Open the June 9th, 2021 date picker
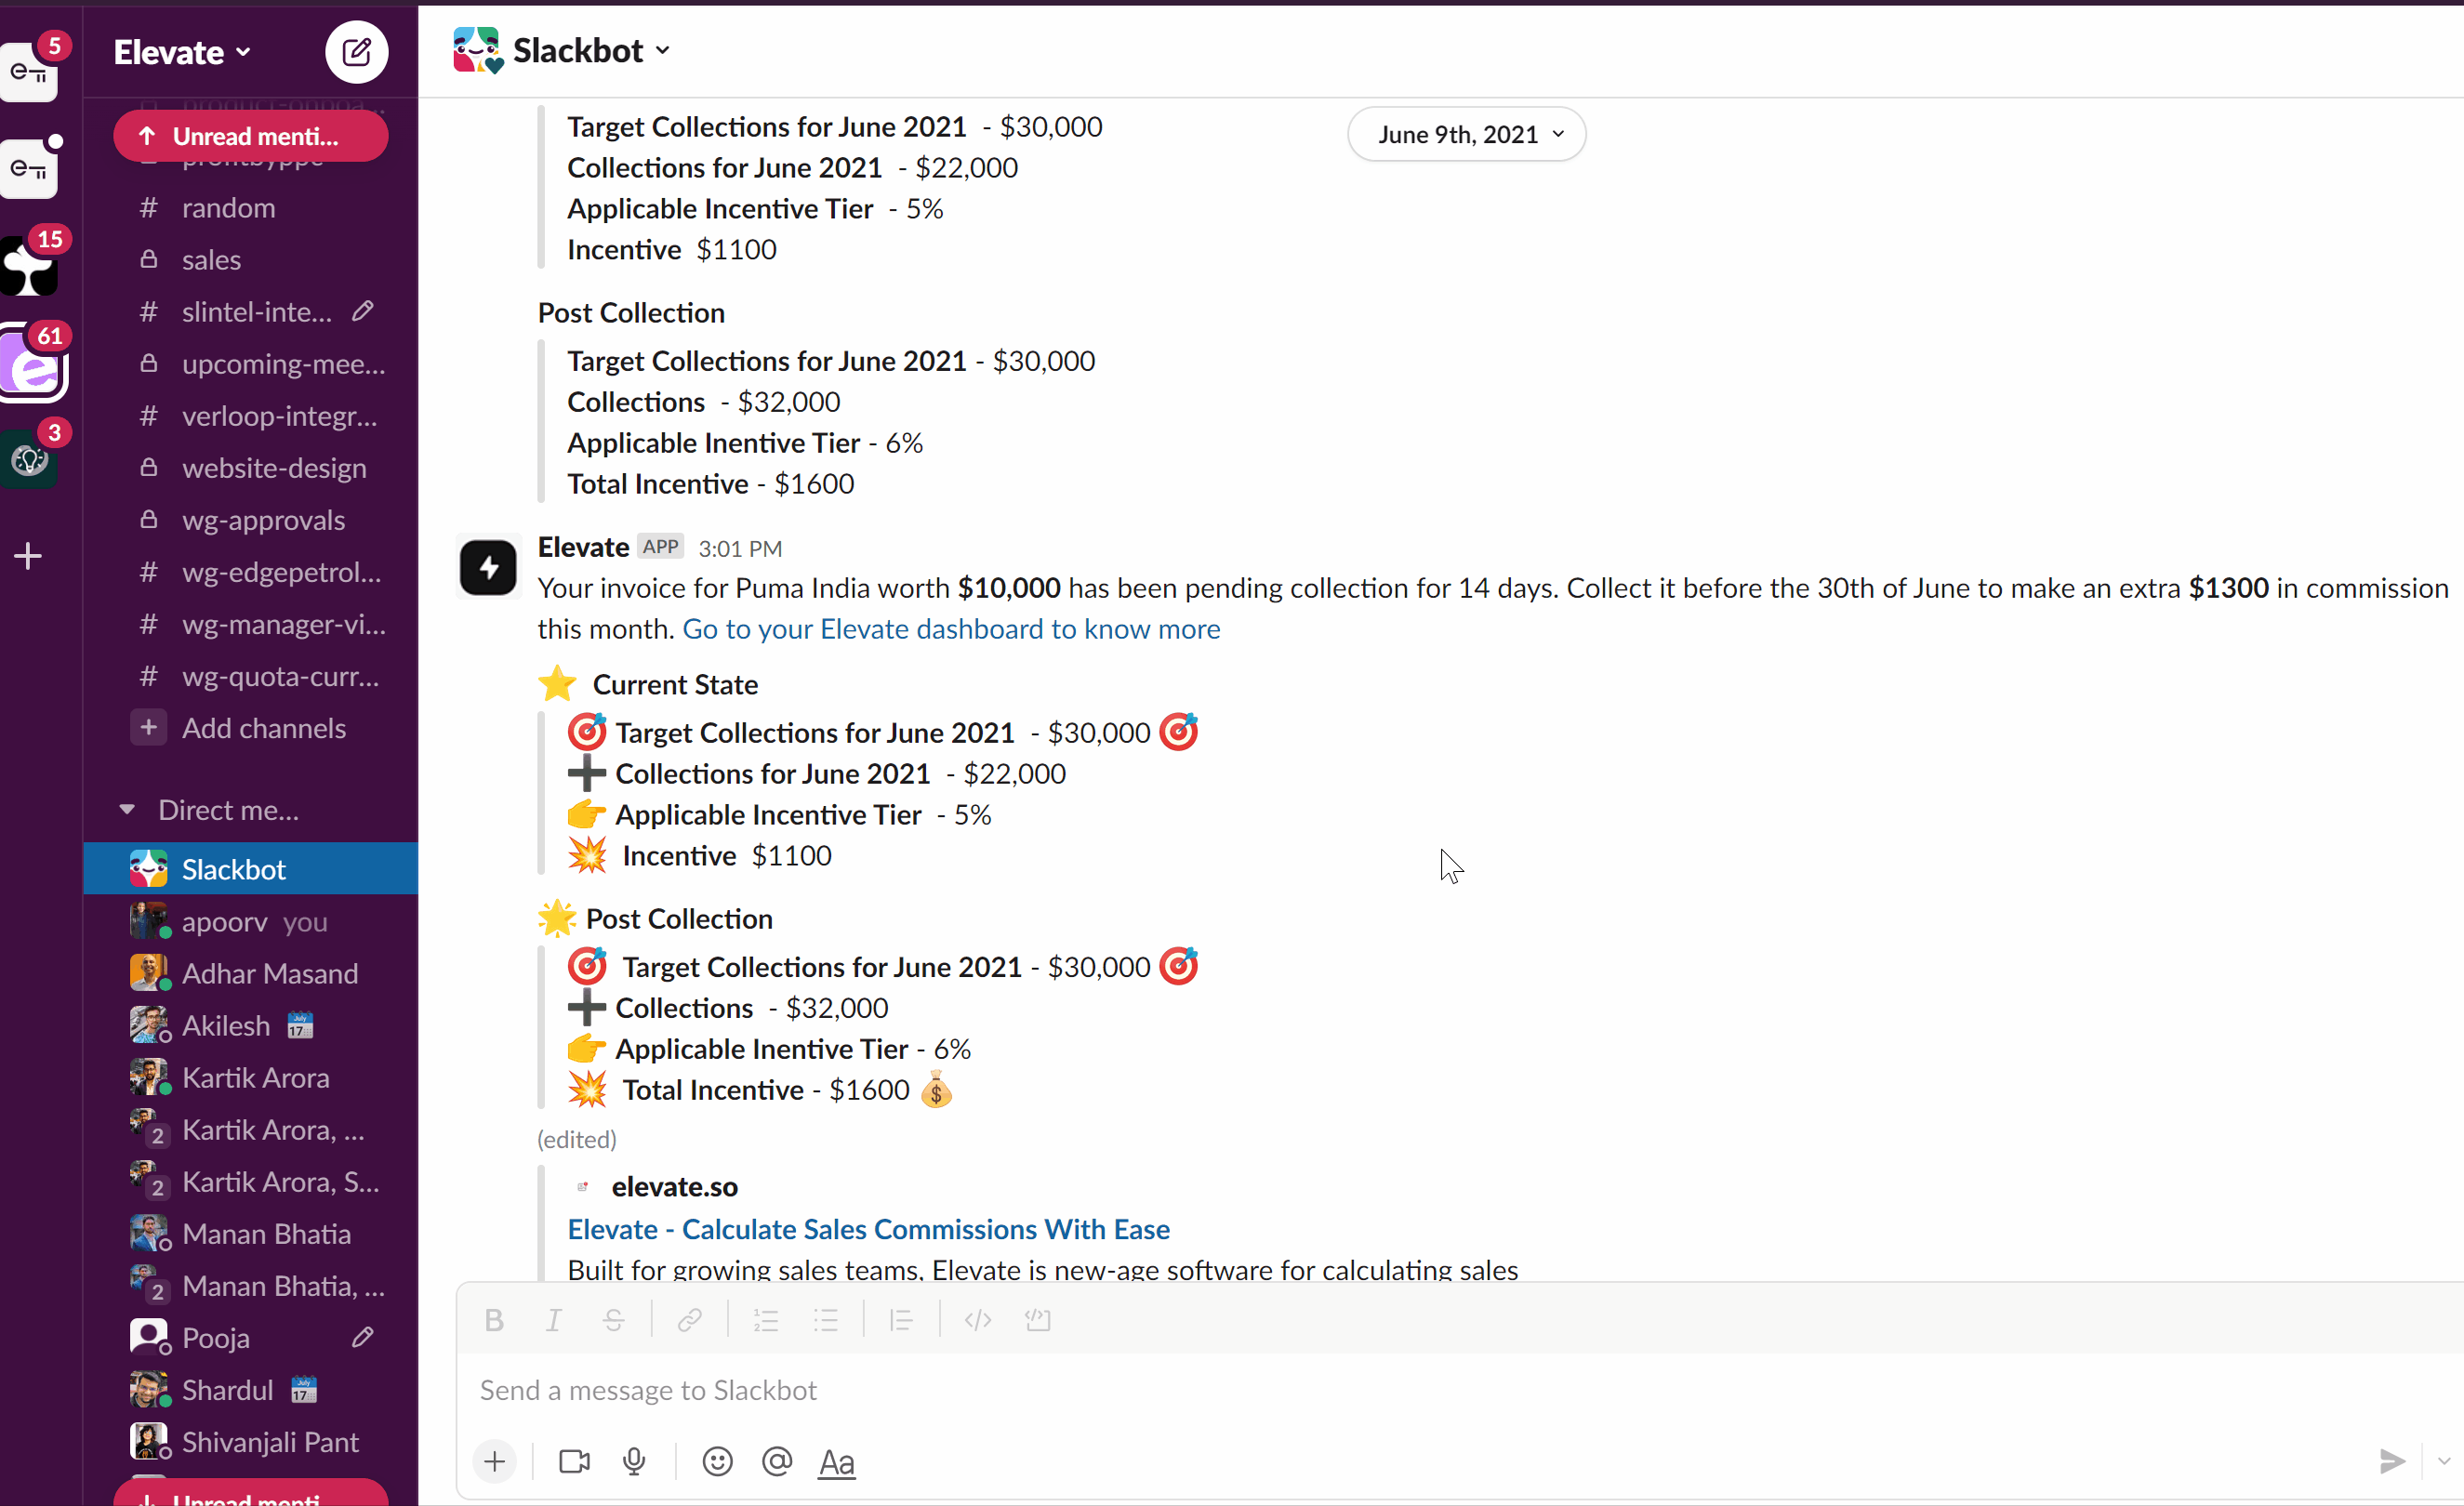Viewport: 2464px width, 1506px height. [1467, 134]
